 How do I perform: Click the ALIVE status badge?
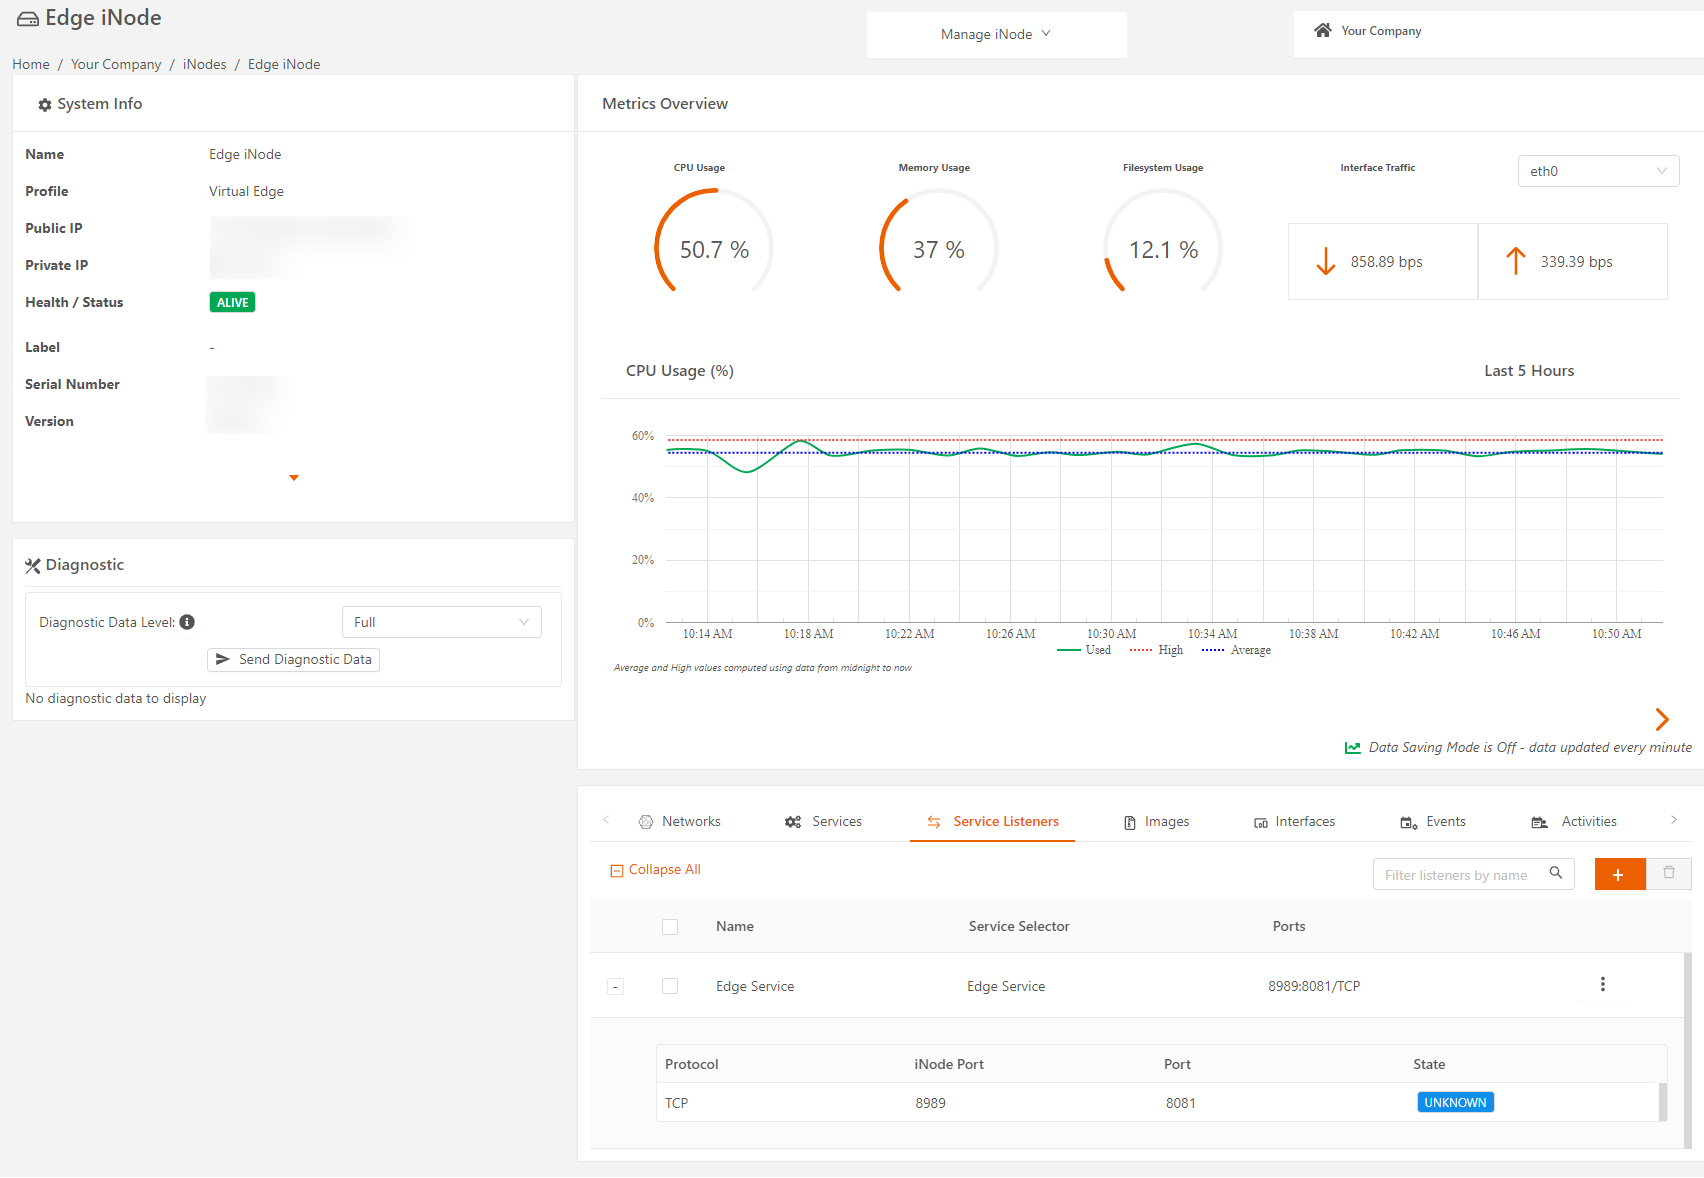point(232,303)
